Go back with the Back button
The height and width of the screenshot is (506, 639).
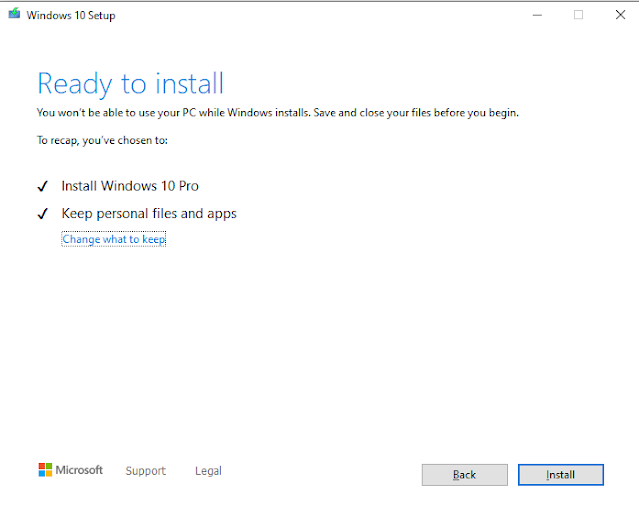pyautogui.click(x=465, y=475)
